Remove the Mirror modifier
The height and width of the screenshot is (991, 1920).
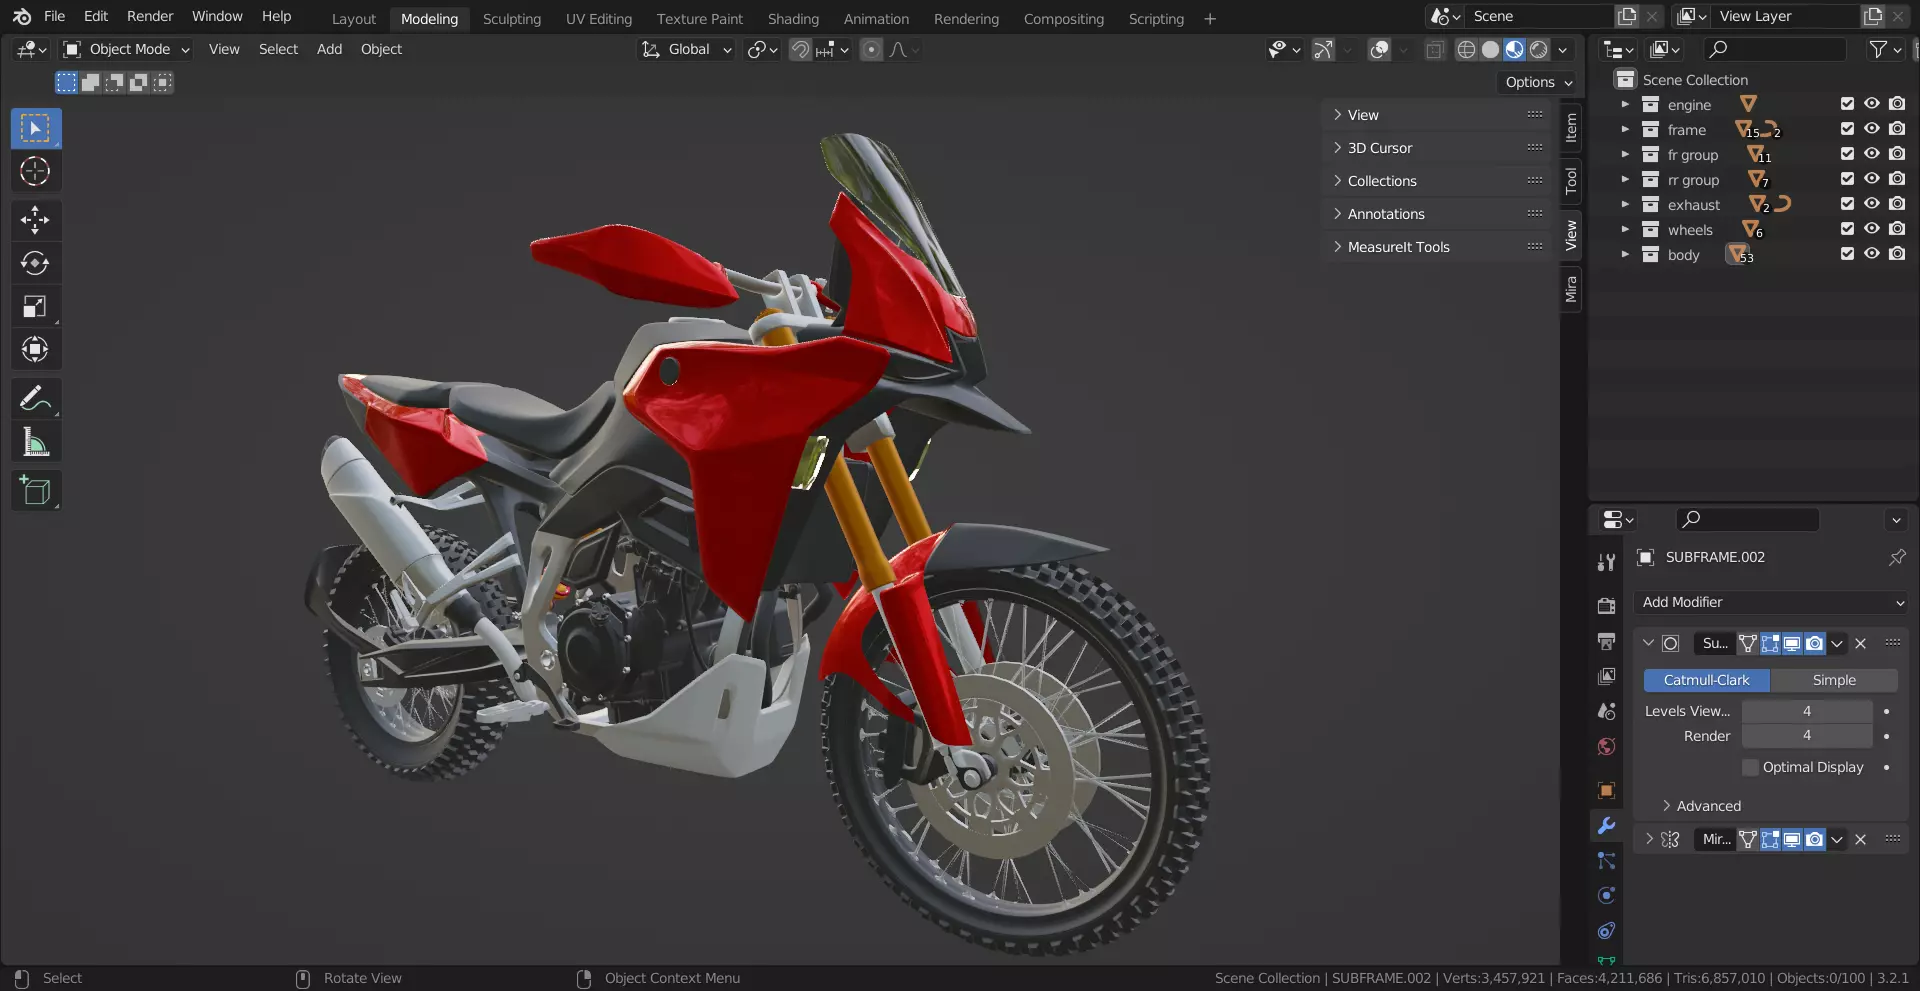tap(1861, 839)
